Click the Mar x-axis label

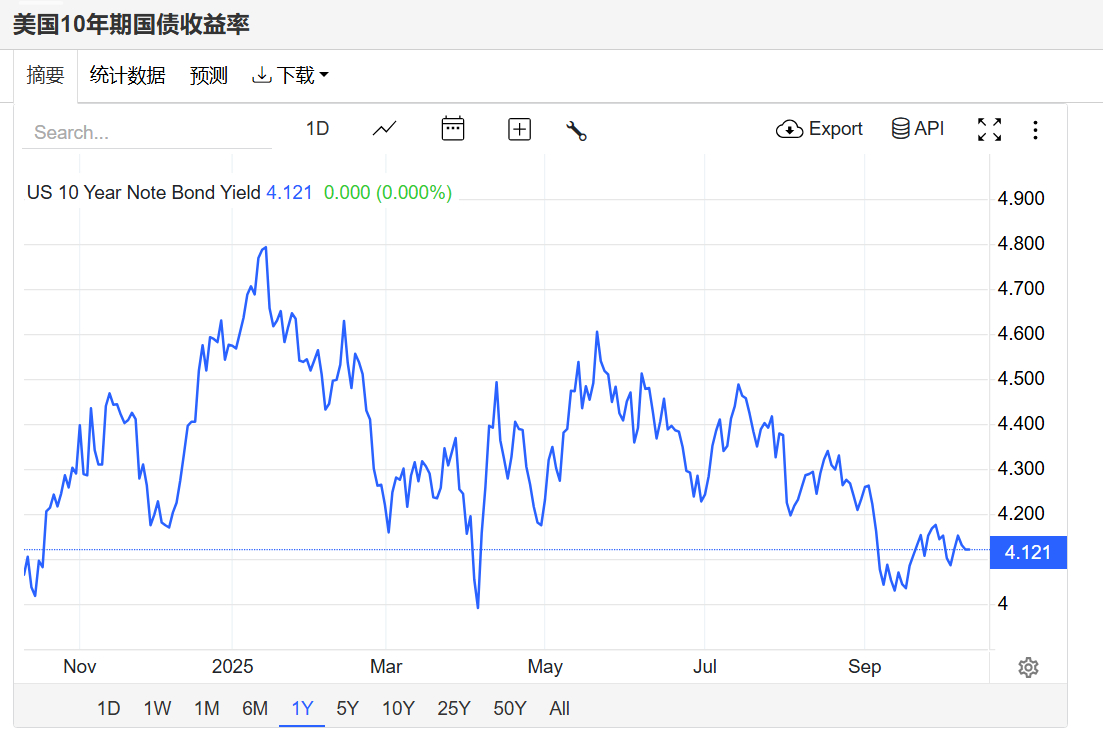point(386,666)
